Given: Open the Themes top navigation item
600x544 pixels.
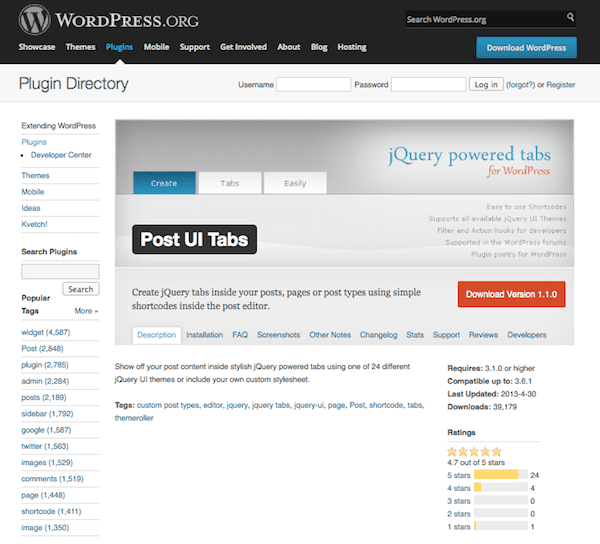Looking at the screenshot, I should 80,47.
